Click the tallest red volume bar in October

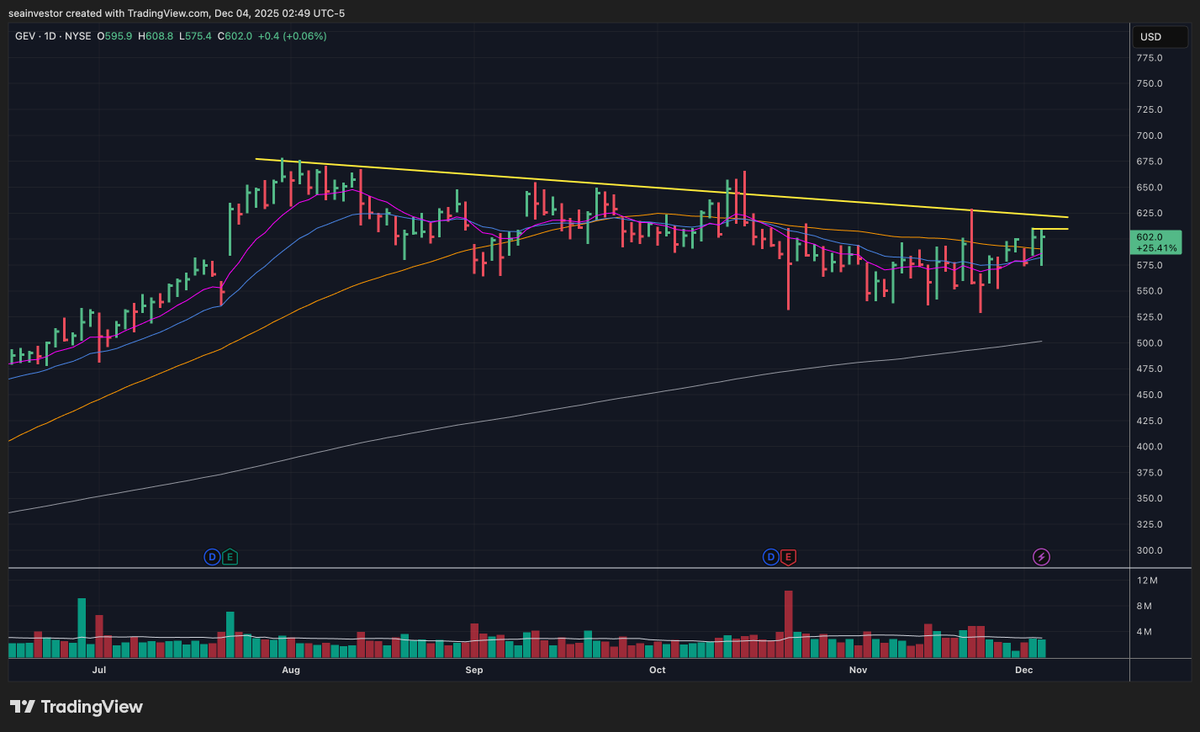coord(788,624)
